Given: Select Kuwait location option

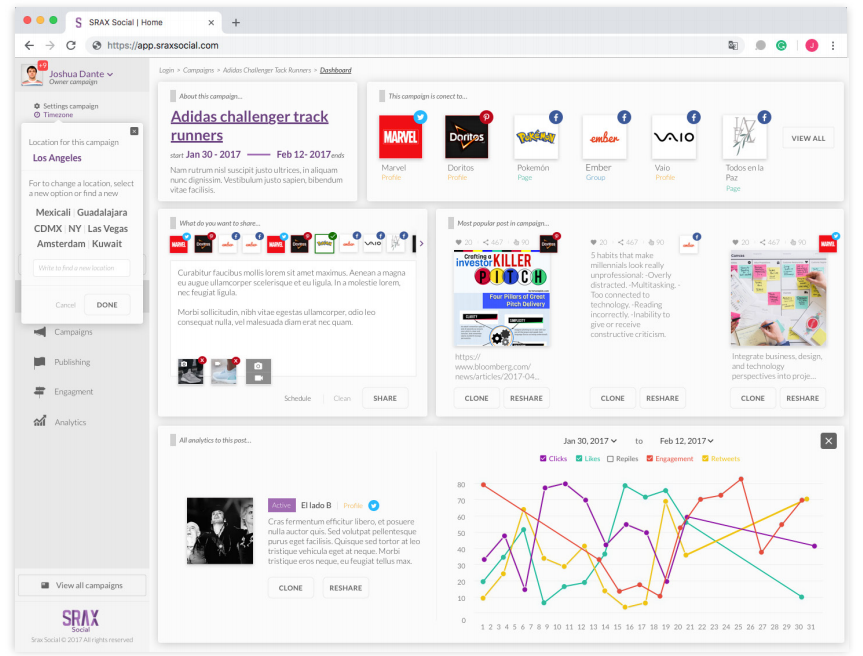Looking at the screenshot, I should [x=107, y=244].
